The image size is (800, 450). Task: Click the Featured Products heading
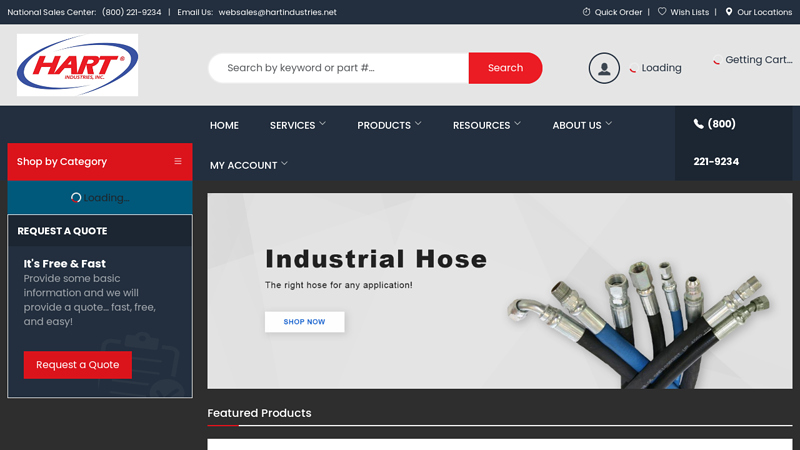pos(259,413)
